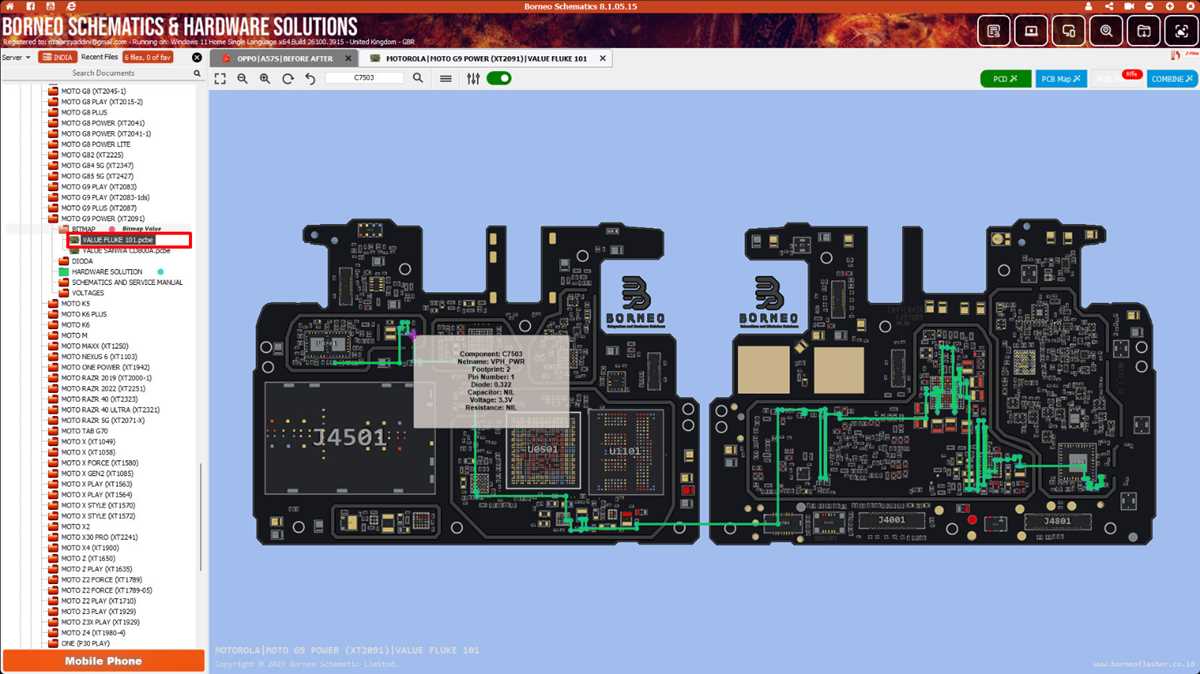Expand the MOTO G9 PLUS (XT2087) folder
This screenshot has width=1200, height=674.
54,208
